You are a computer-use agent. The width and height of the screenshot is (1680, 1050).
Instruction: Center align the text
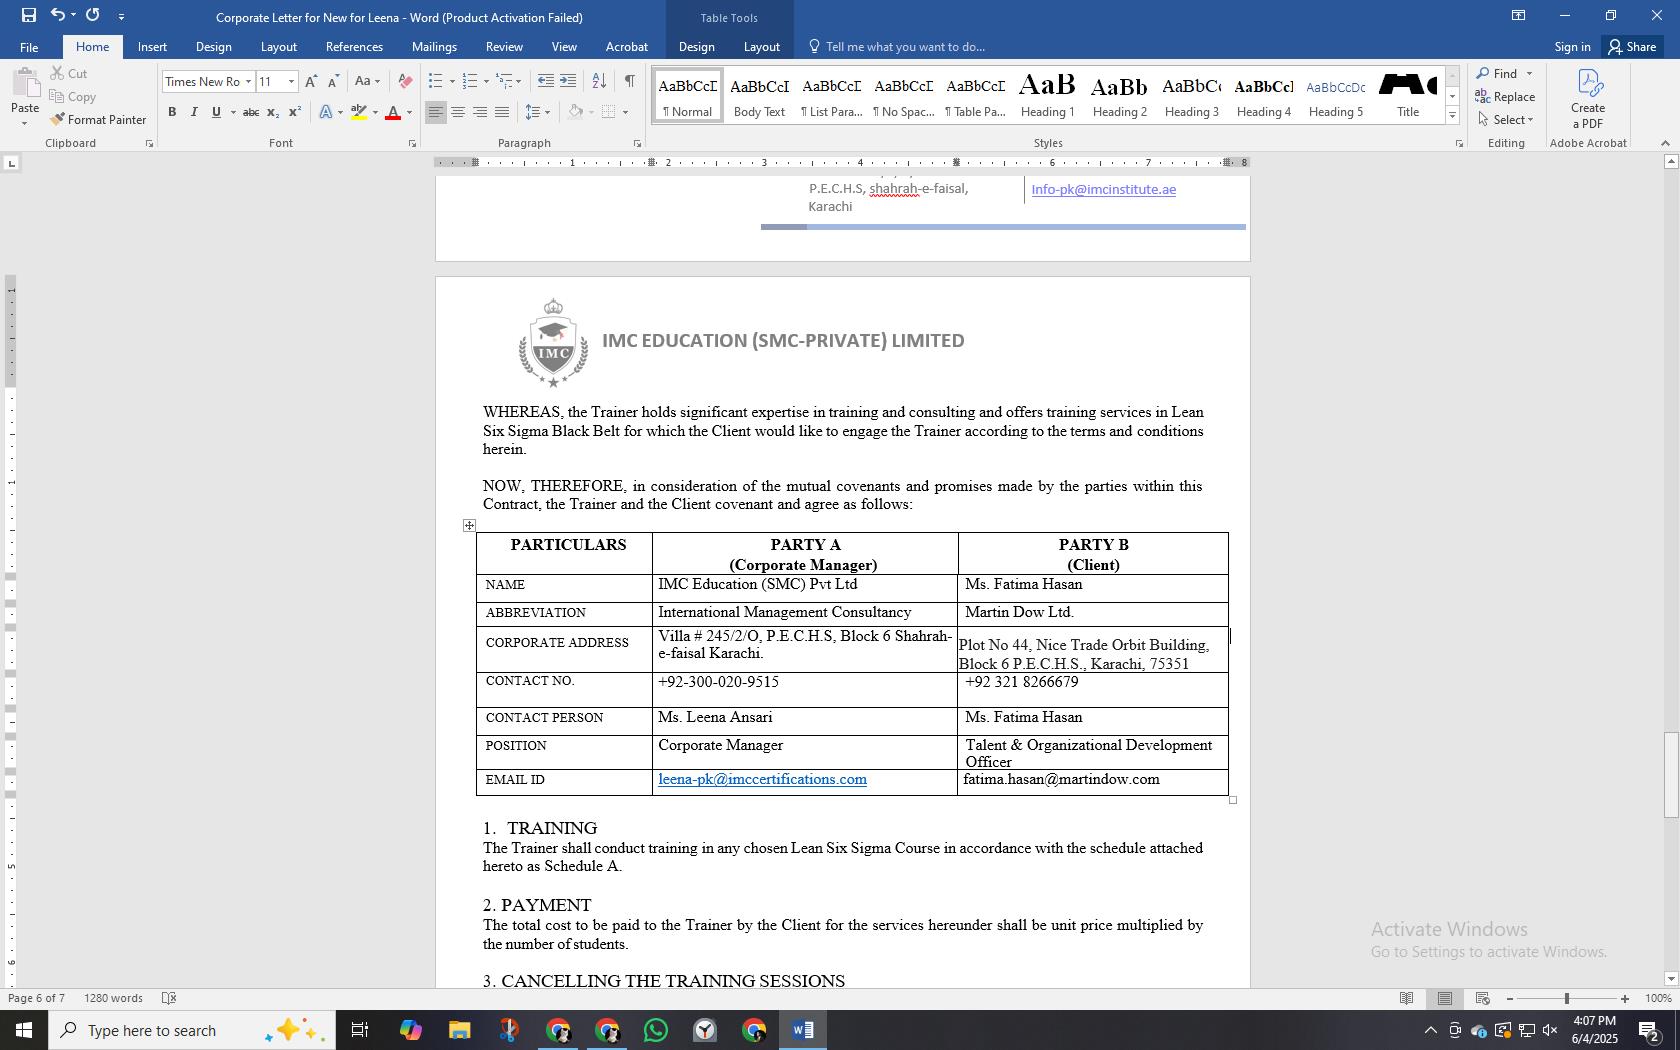tap(458, 112)
